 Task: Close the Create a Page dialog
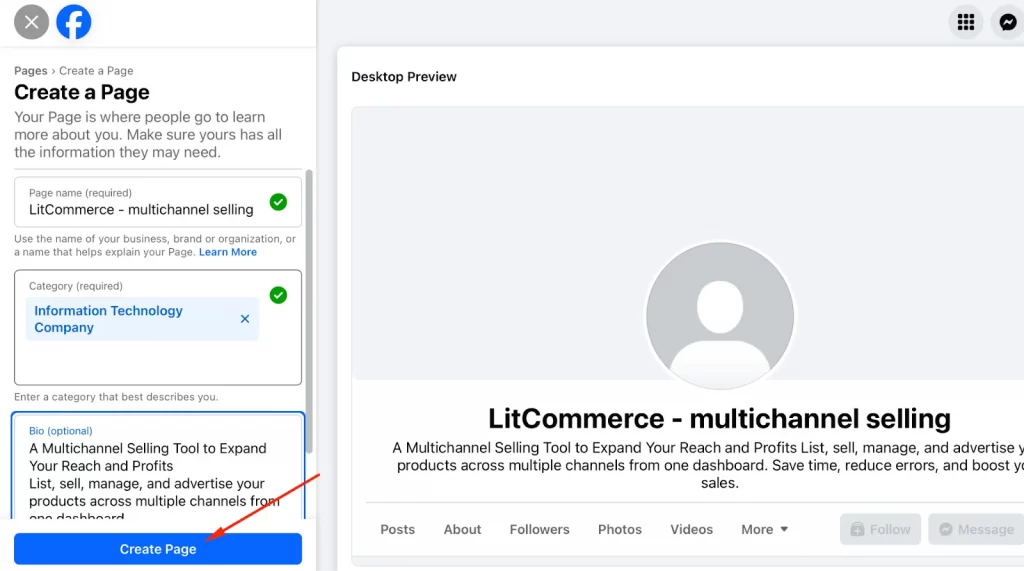coord(31,22)
